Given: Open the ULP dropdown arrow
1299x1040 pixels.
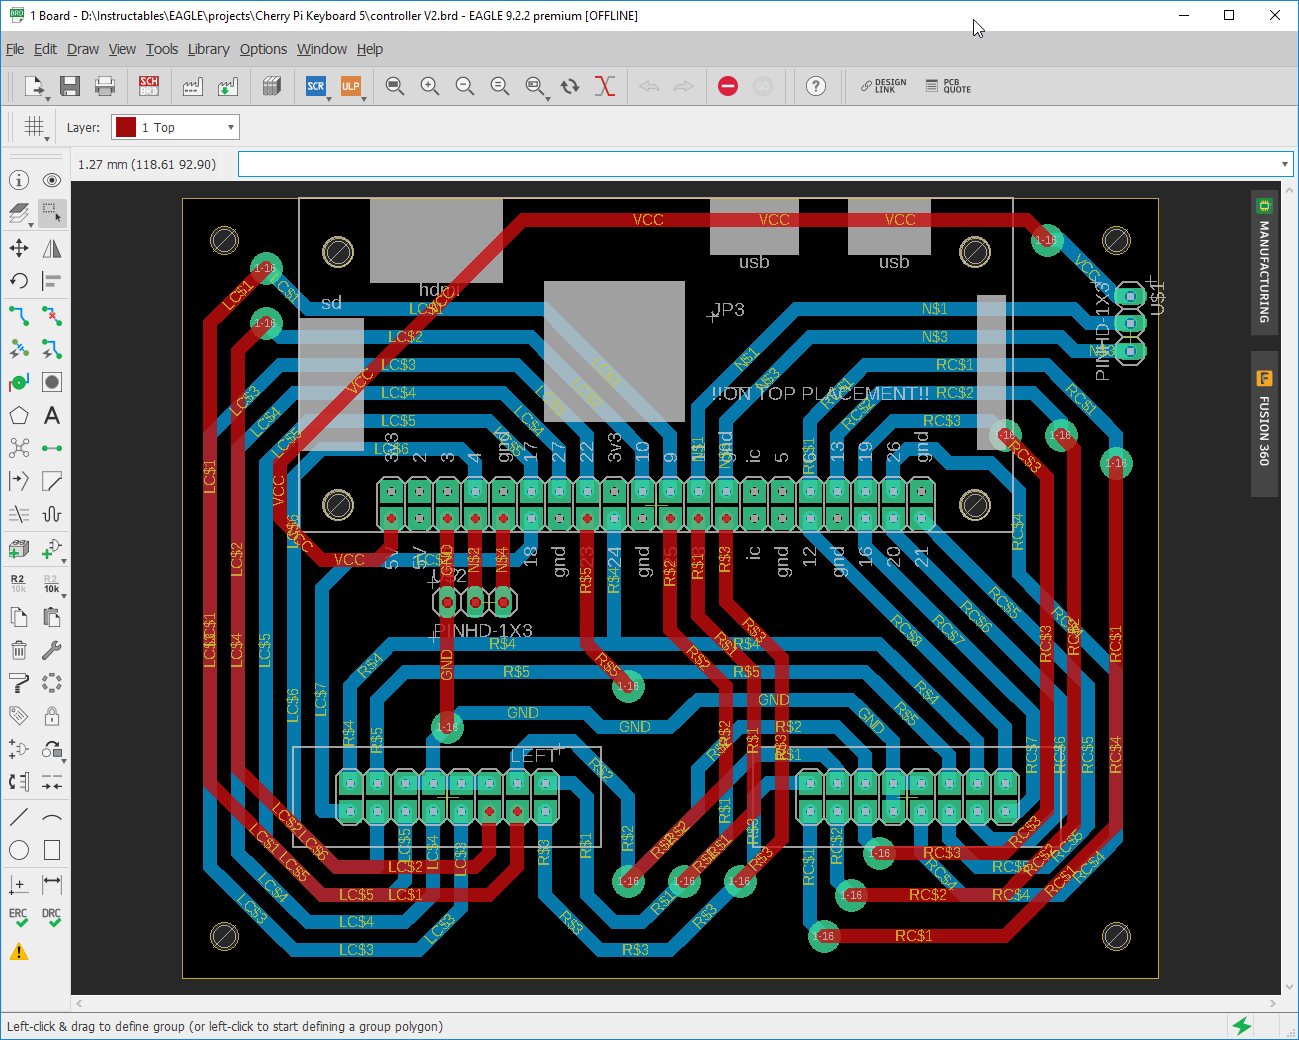Looking at the screenshot, I should coord(363,98).
